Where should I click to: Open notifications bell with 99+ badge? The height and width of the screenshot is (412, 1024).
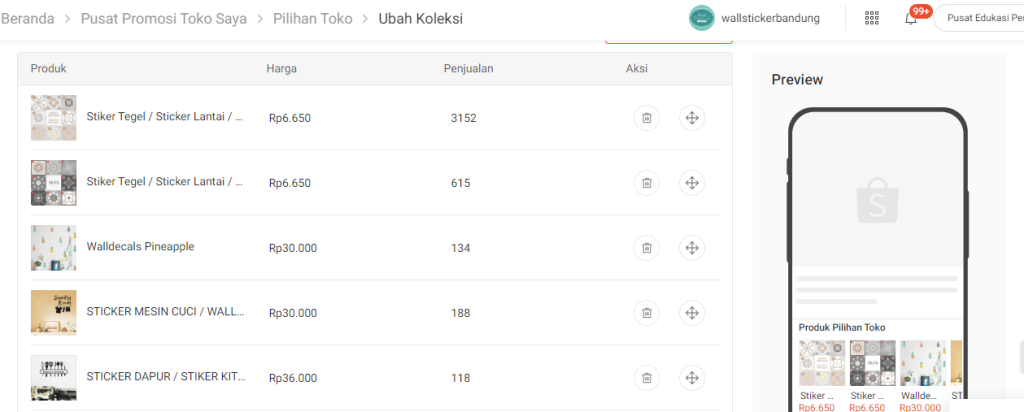click(911, 18)
